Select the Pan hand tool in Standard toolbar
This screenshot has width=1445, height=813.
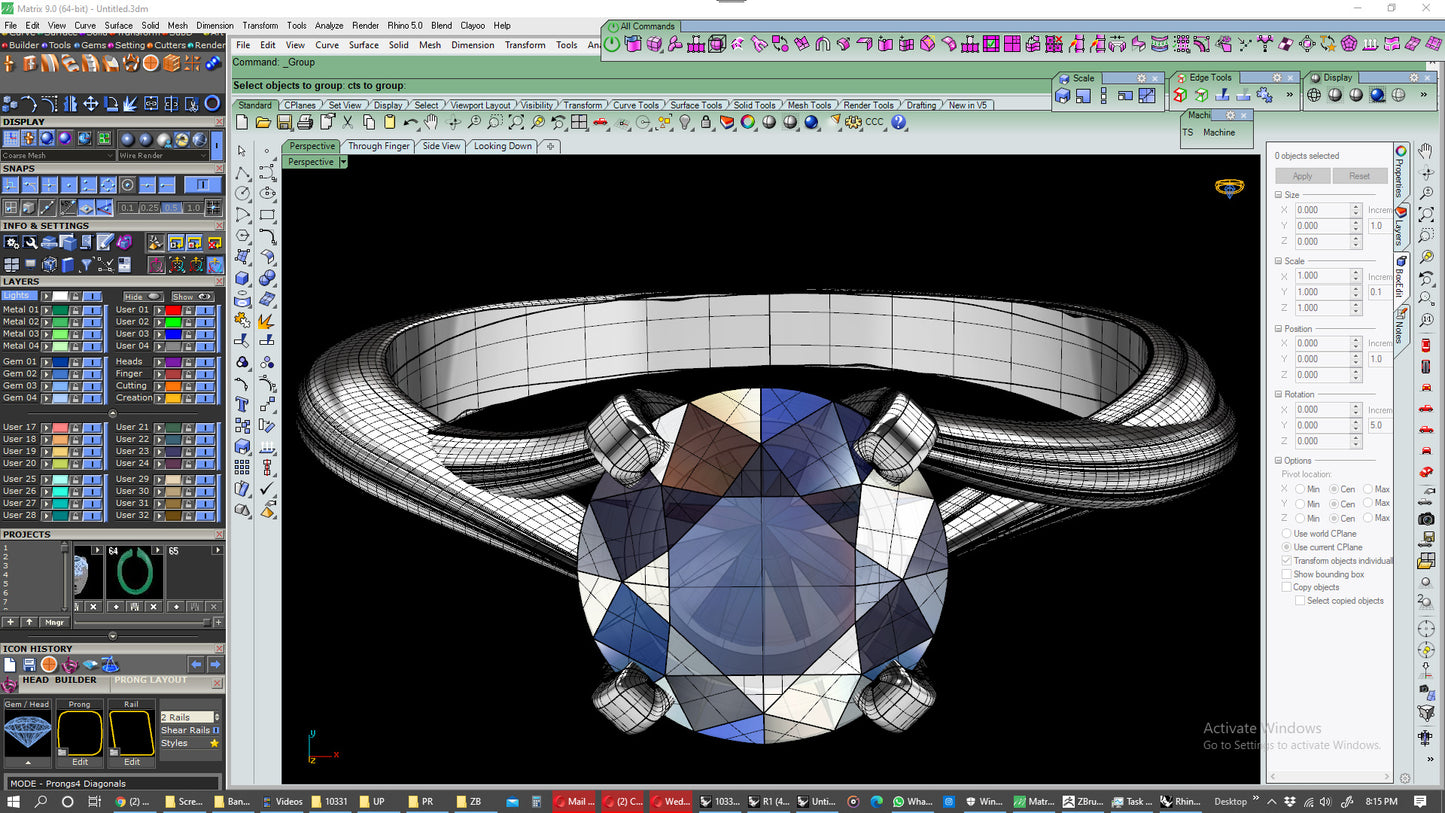click(431, 122)
